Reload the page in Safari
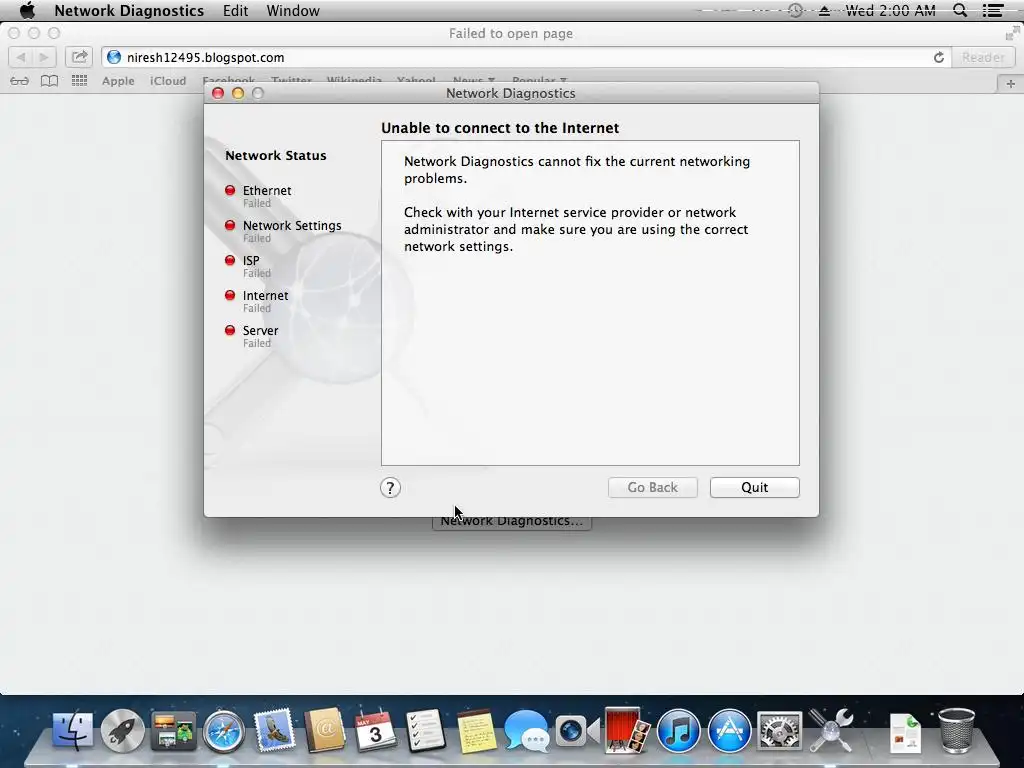 point(938,57)
